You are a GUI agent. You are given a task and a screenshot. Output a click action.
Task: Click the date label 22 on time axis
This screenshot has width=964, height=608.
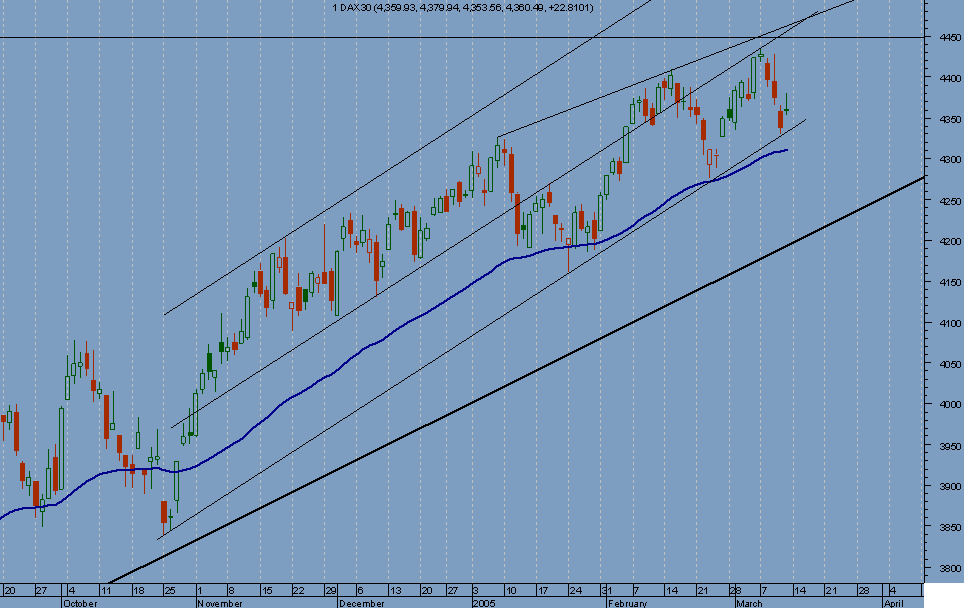click(x=298, y=591)
